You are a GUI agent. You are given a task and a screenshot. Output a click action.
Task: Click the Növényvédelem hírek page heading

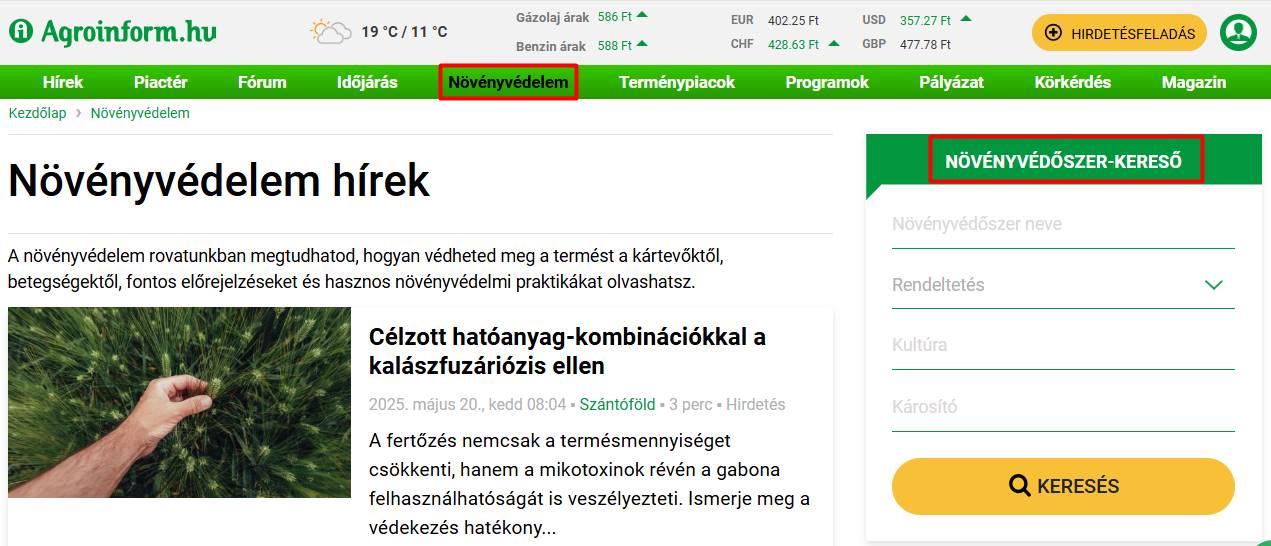(x=219, y=181)
